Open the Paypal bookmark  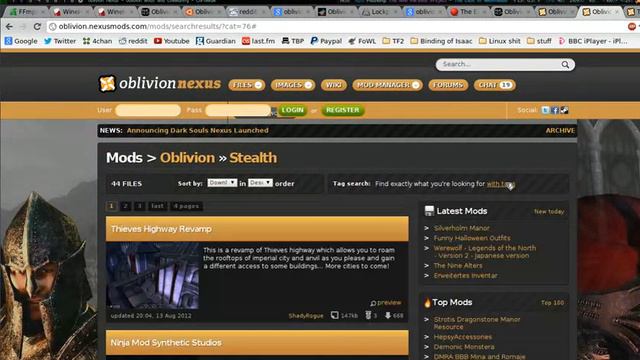coord(326,41)
